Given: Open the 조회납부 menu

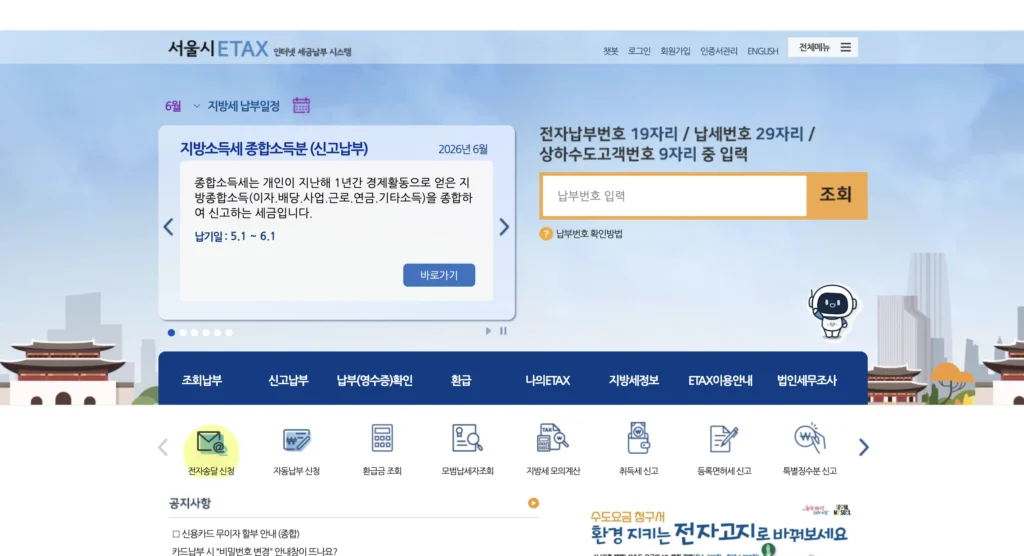Looking at the screenshot, I should pyautogui.click(x=202, y=380).
